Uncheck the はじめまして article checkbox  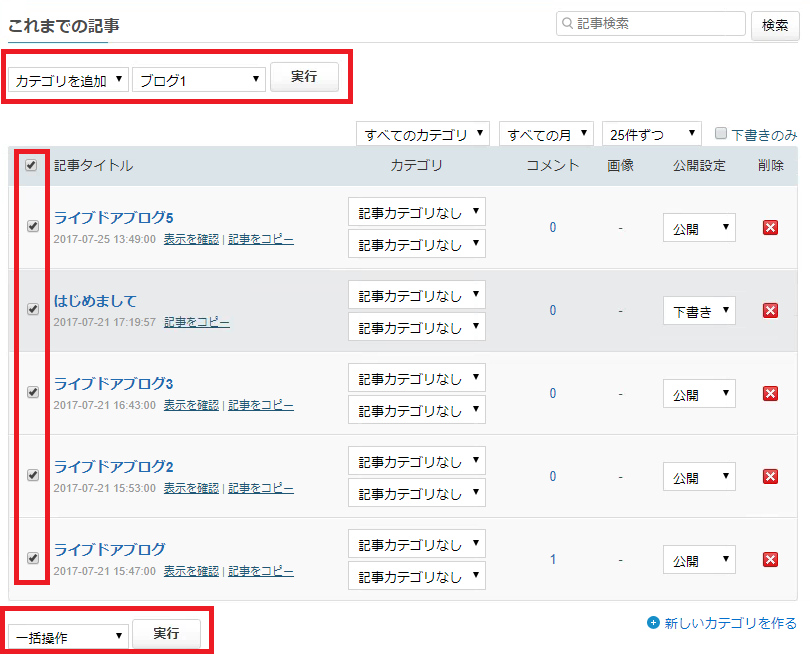32,309
